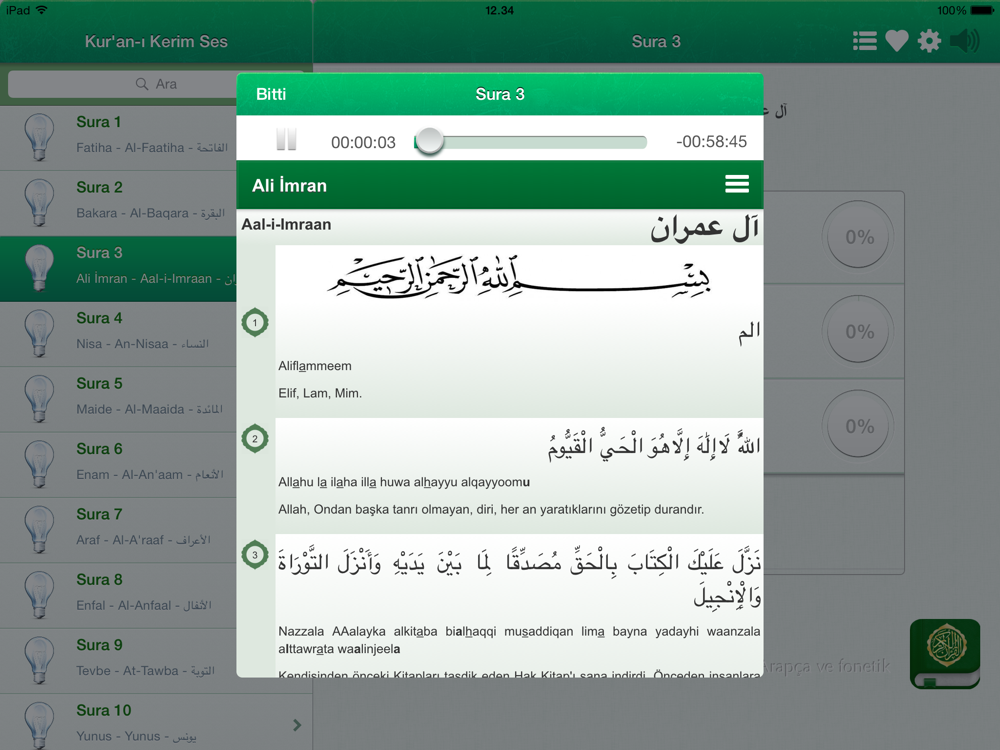Viewport: 1000px width, 750px height.
Task: Click the battery indicator in status bar
Action: pos(982,10)
